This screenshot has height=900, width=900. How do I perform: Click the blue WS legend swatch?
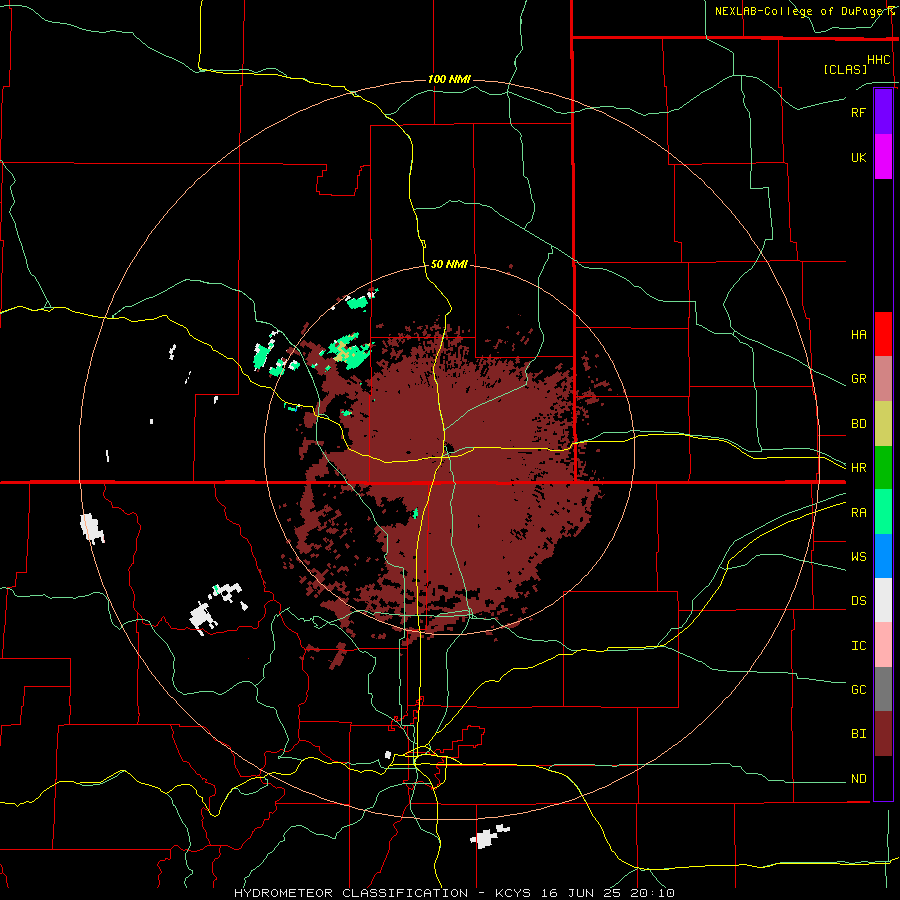[x=883, y=556]
